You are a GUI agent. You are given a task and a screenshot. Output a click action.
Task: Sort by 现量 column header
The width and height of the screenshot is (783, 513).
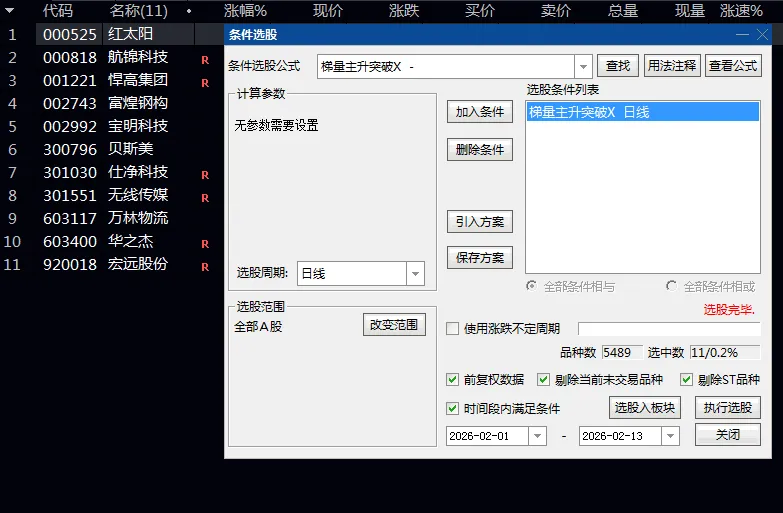click(690, 10)
